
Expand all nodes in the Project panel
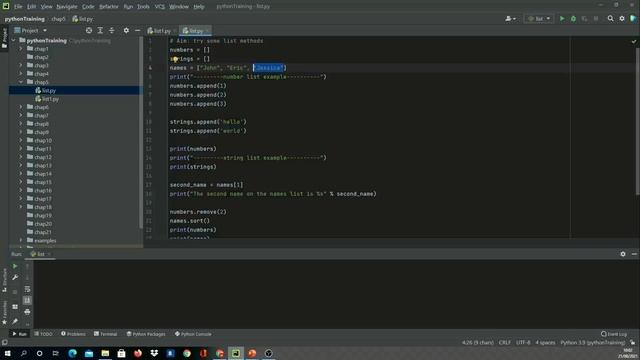pos(100,31)
